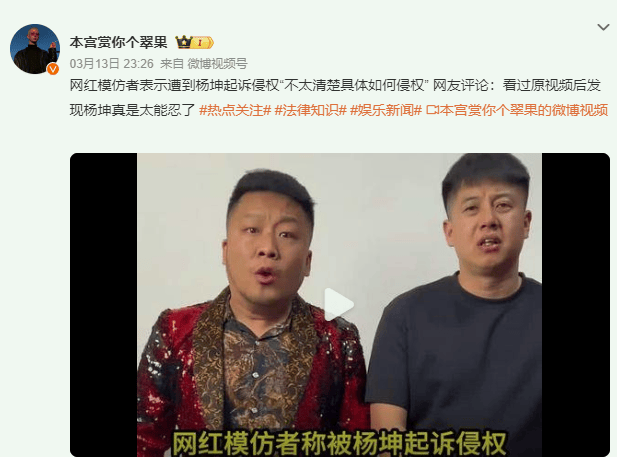Open the 本宫赏你个翠果 username link
Screen dimensions: 617x457
pos(118,42)
